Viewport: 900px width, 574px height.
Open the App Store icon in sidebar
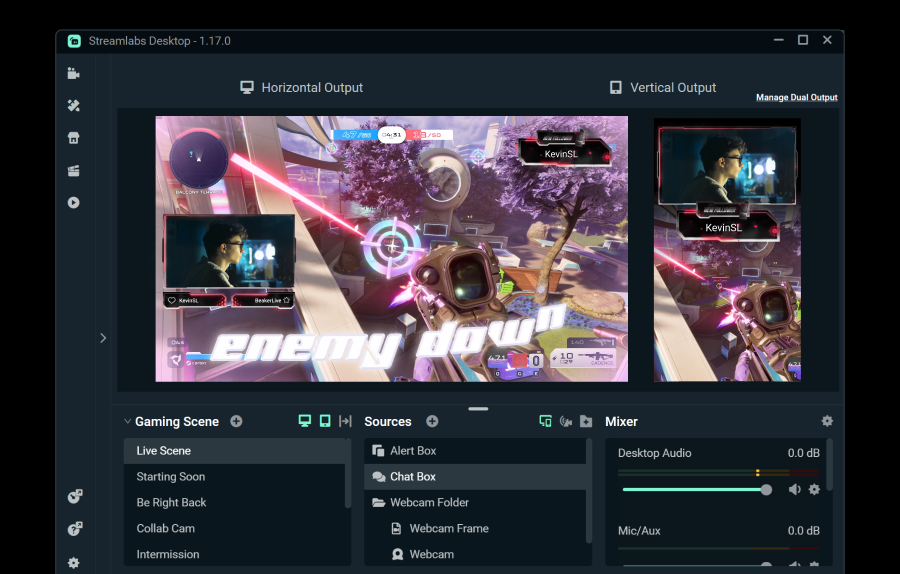coord(73,138)
